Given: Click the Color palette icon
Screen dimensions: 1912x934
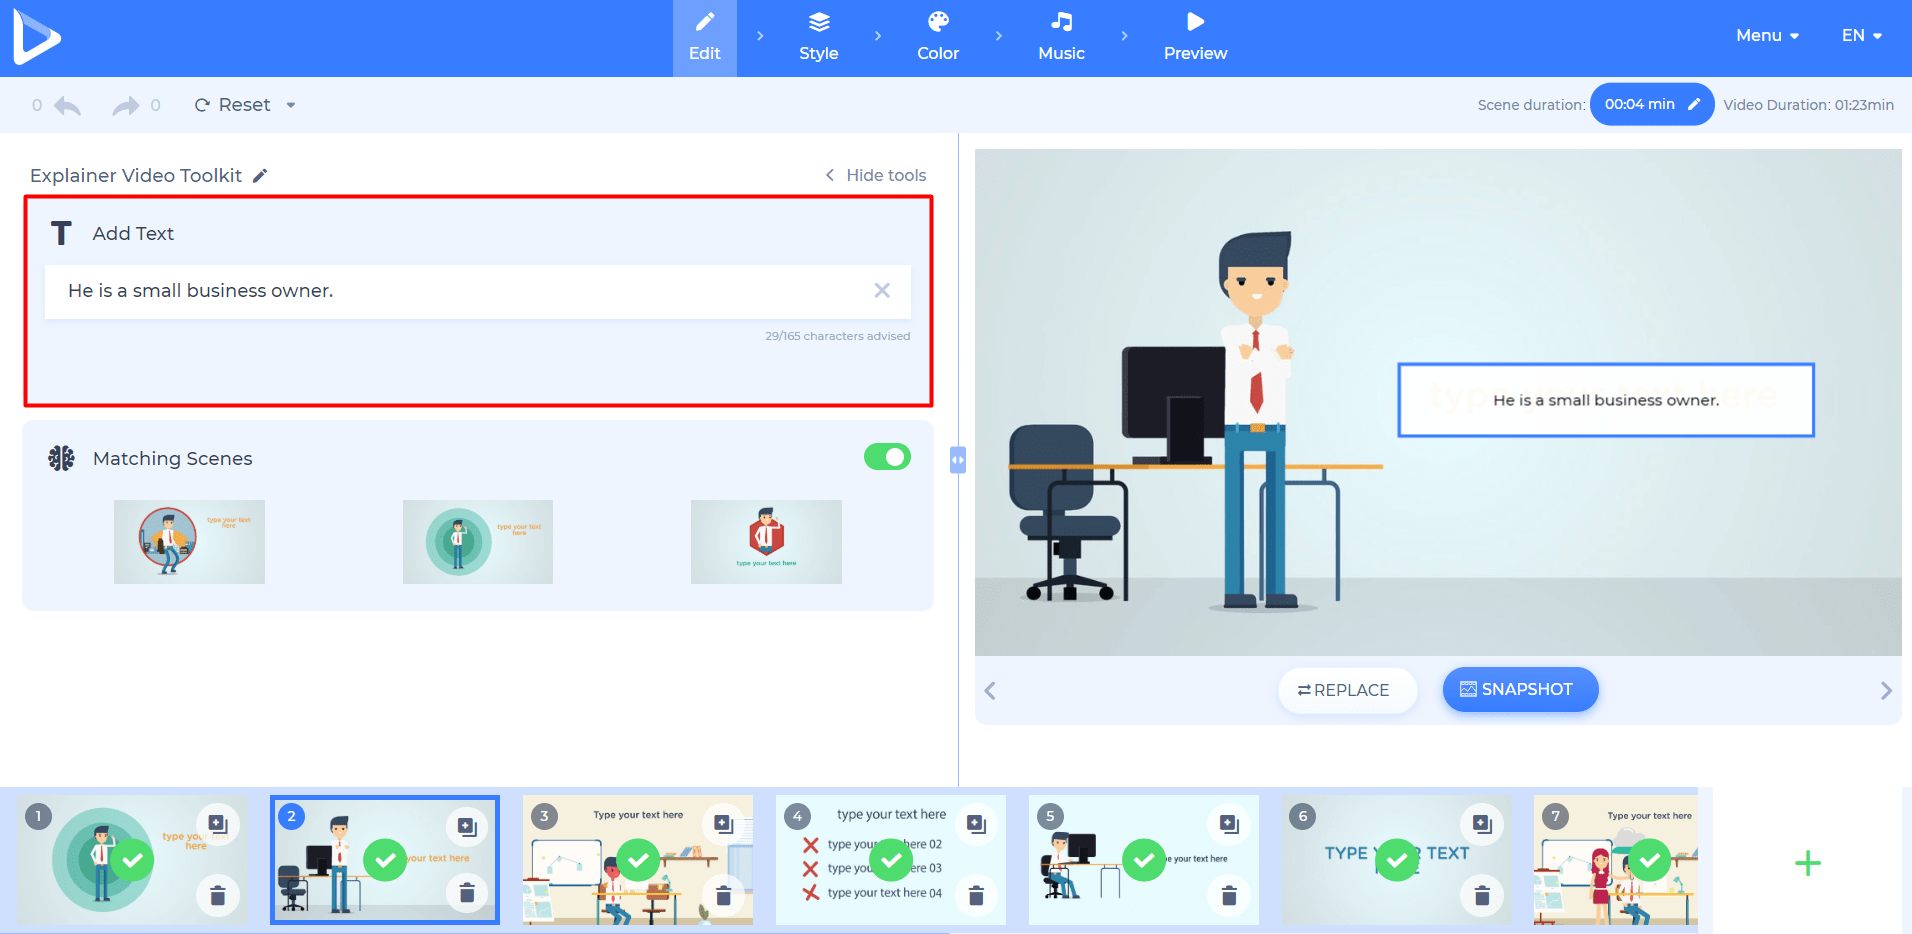Looking at the screenshot, I should point(937,22).
